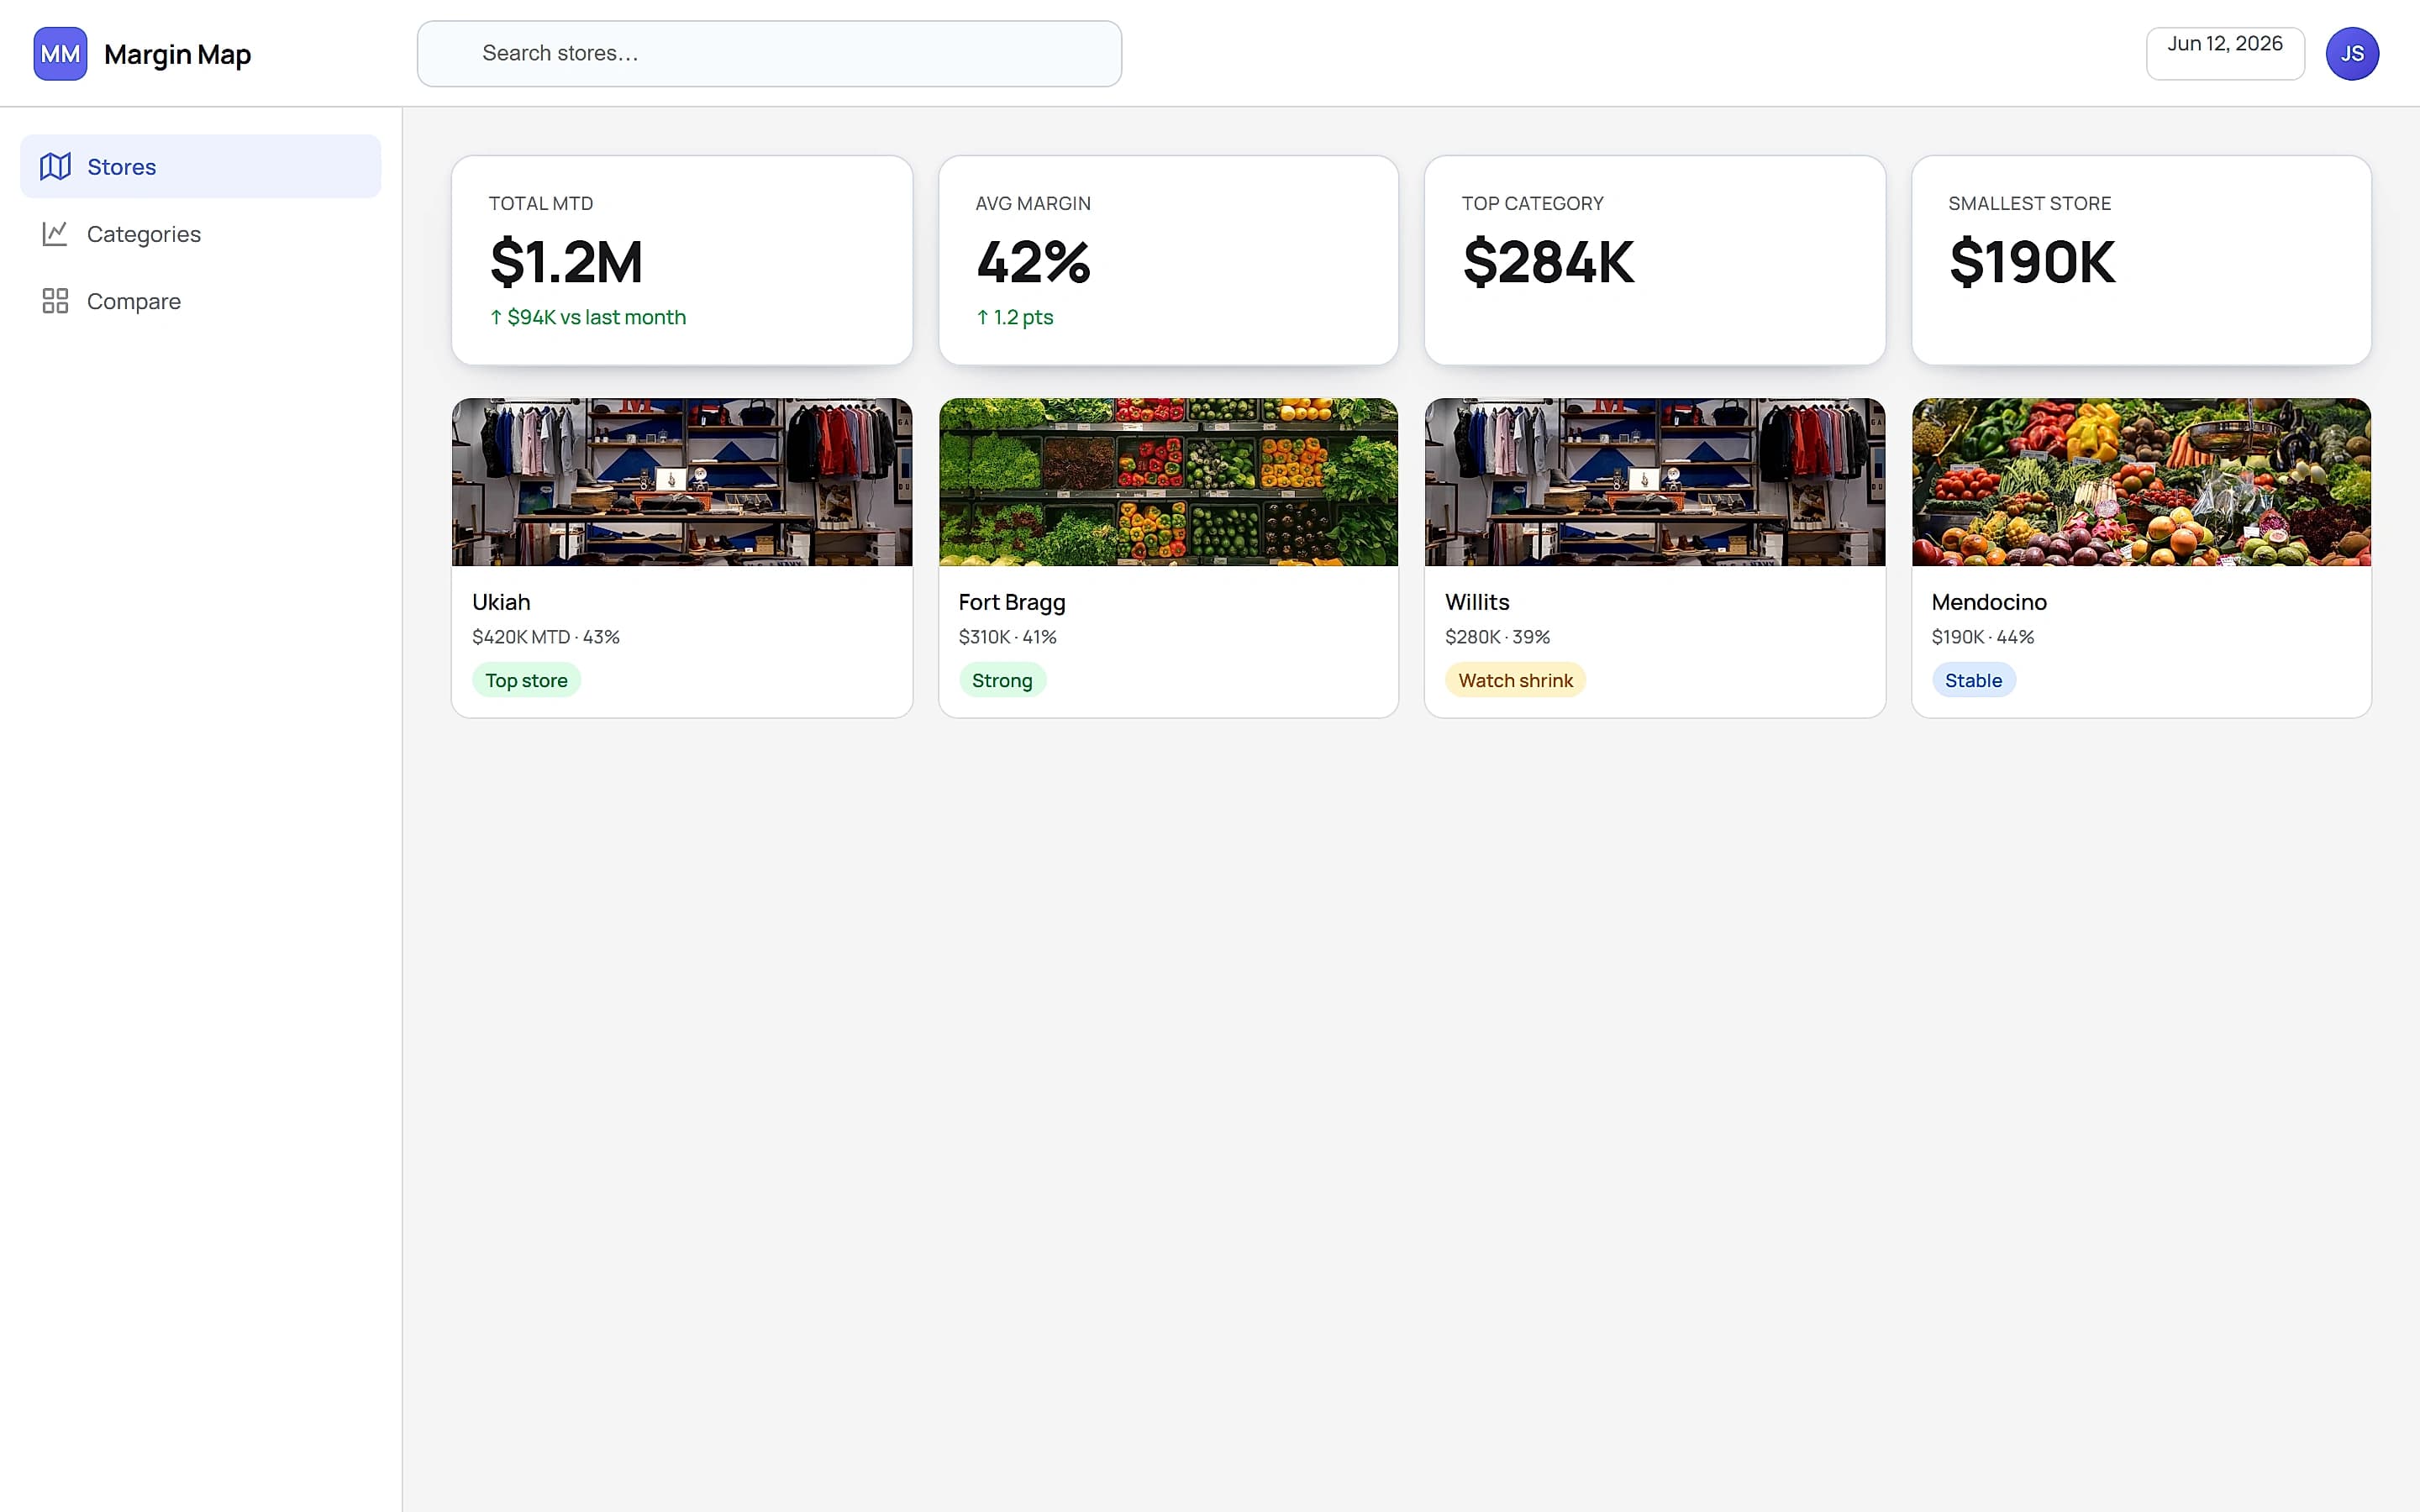Click the Categories chart icon in sidebar
The image size is (2420, 1512).
[55, 234]
